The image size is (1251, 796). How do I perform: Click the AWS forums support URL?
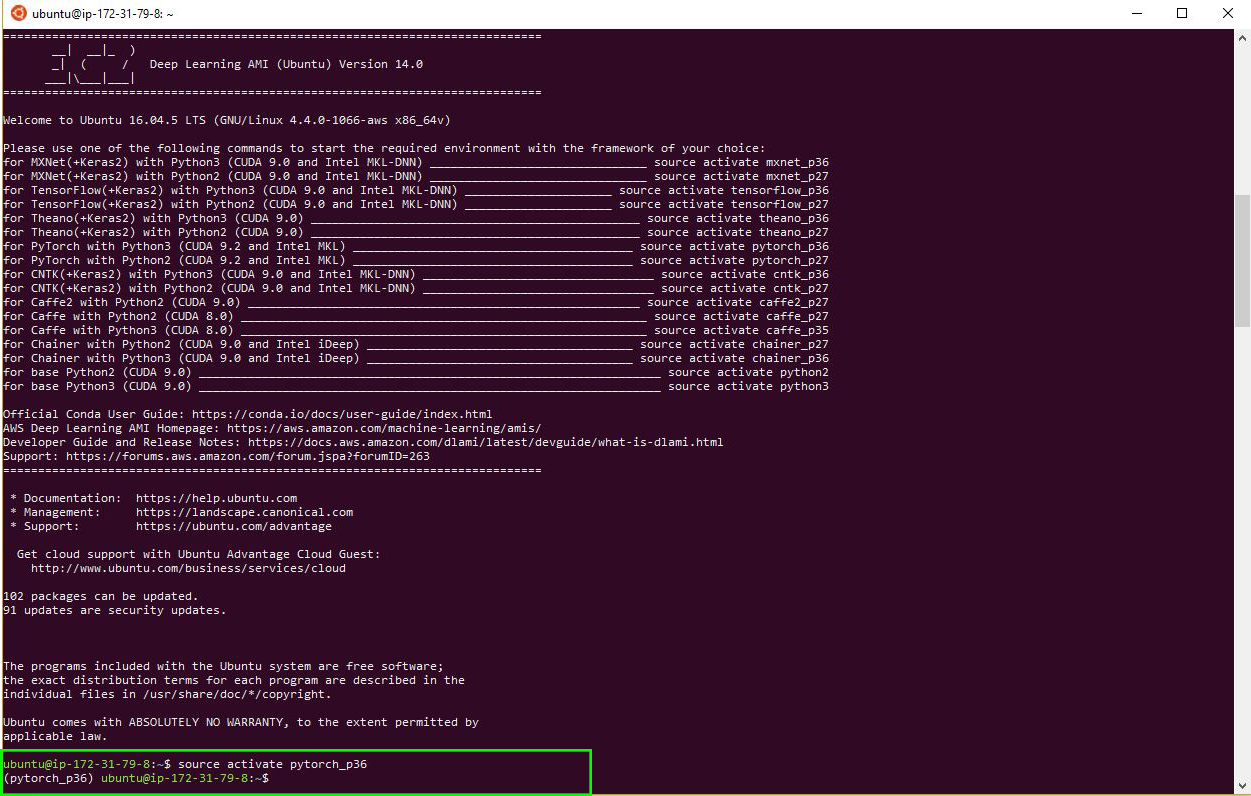[248, 456]
